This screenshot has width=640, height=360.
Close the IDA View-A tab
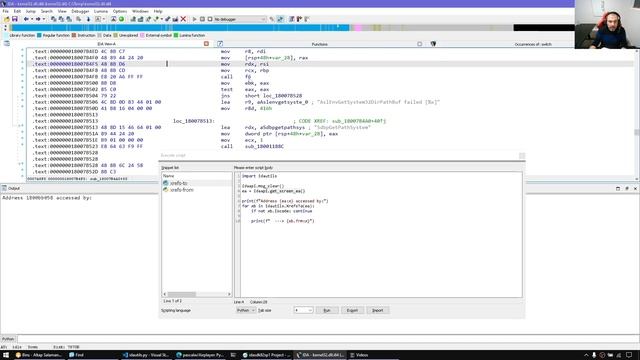click(x=206, y=44)
